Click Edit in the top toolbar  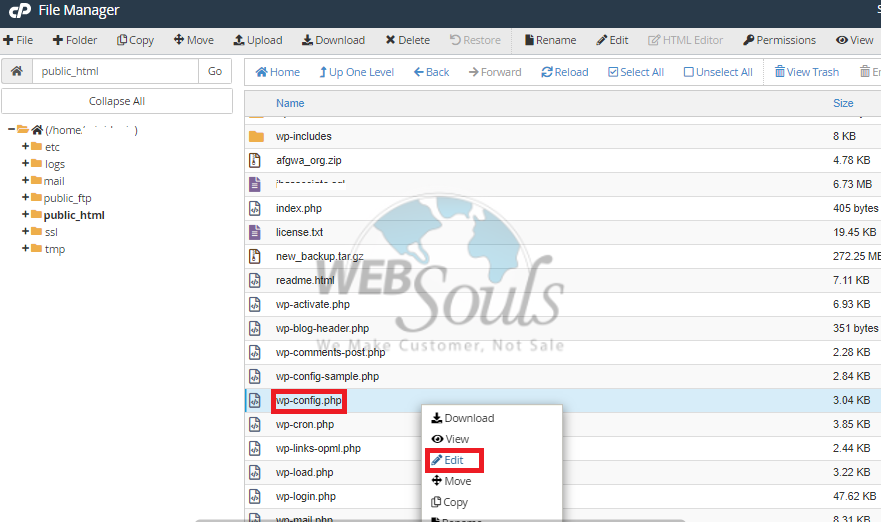(612, 40)
